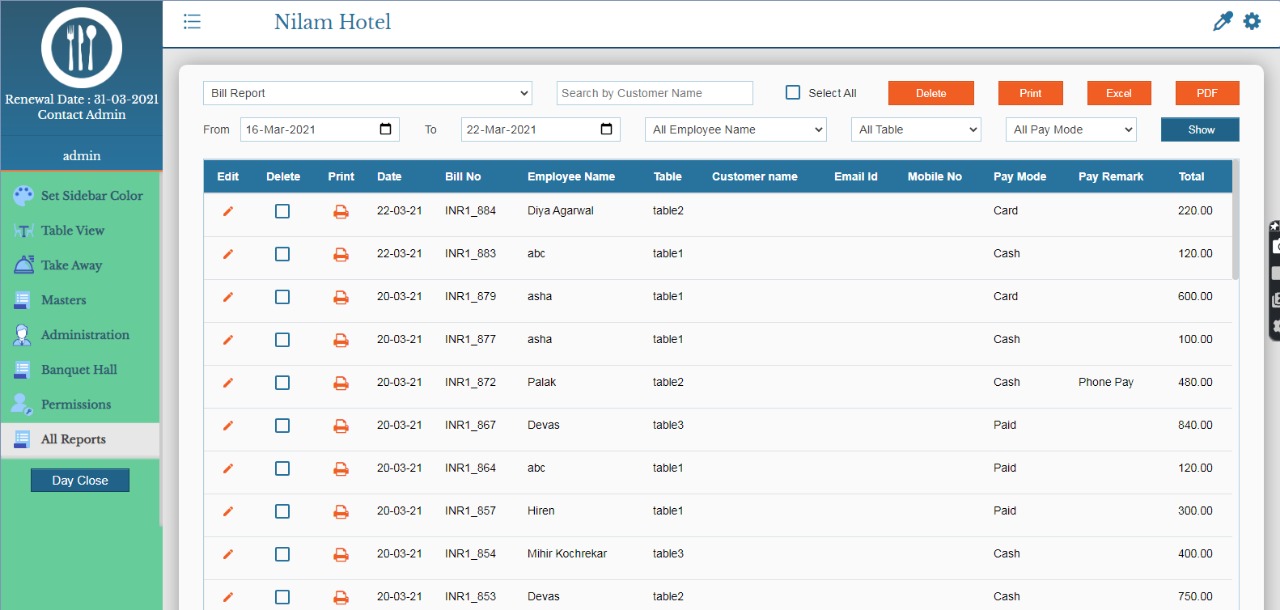Select All Reports in sidebar
The image size is (1280, 610).
point(80,440)
